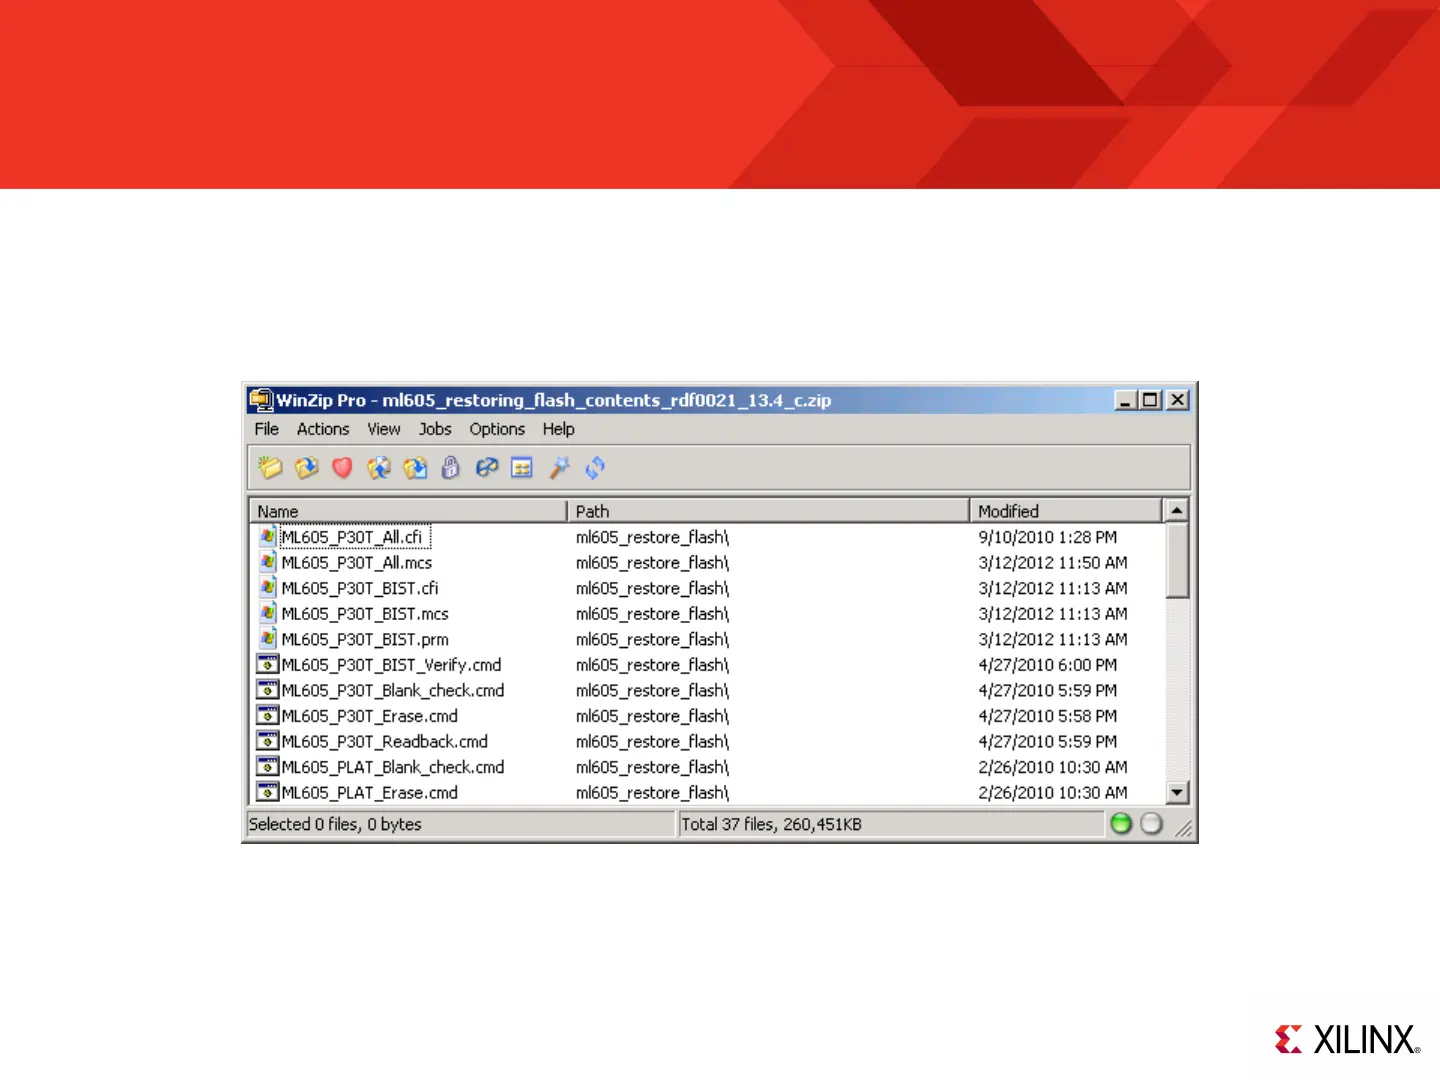Click the gray status light in status bar

coord(1151,823)
